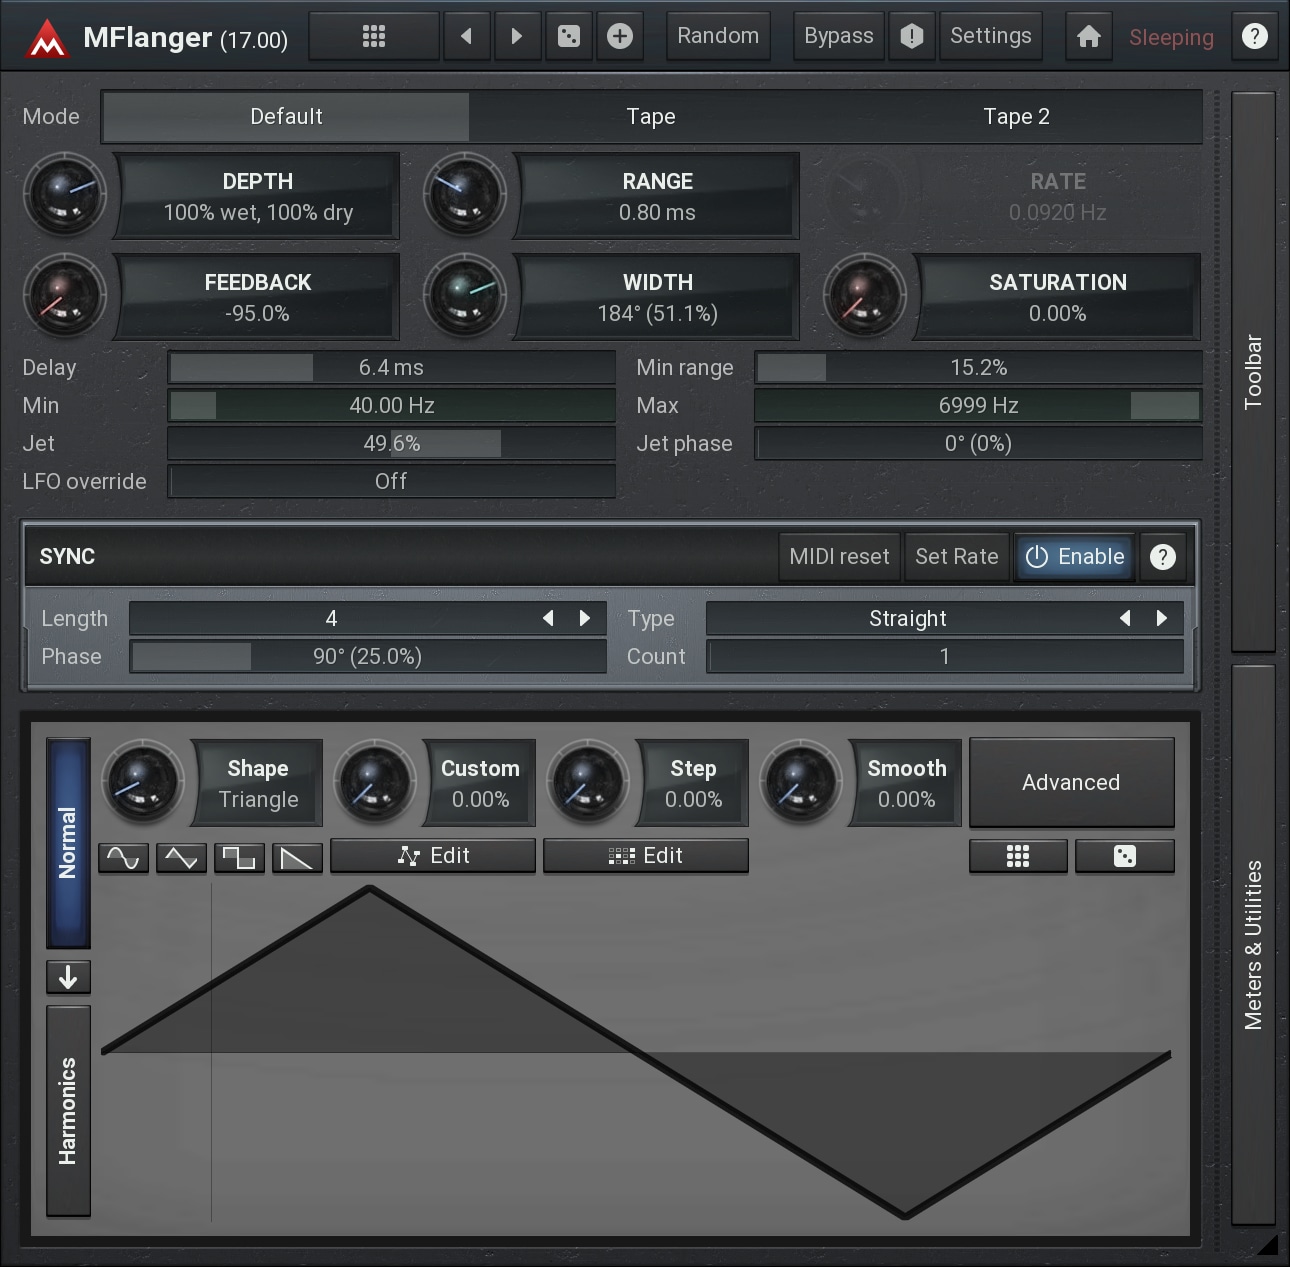Toggle the Bypass button
The width and height of the screenshot is (1290, 1267).
(x=838, y=37)
